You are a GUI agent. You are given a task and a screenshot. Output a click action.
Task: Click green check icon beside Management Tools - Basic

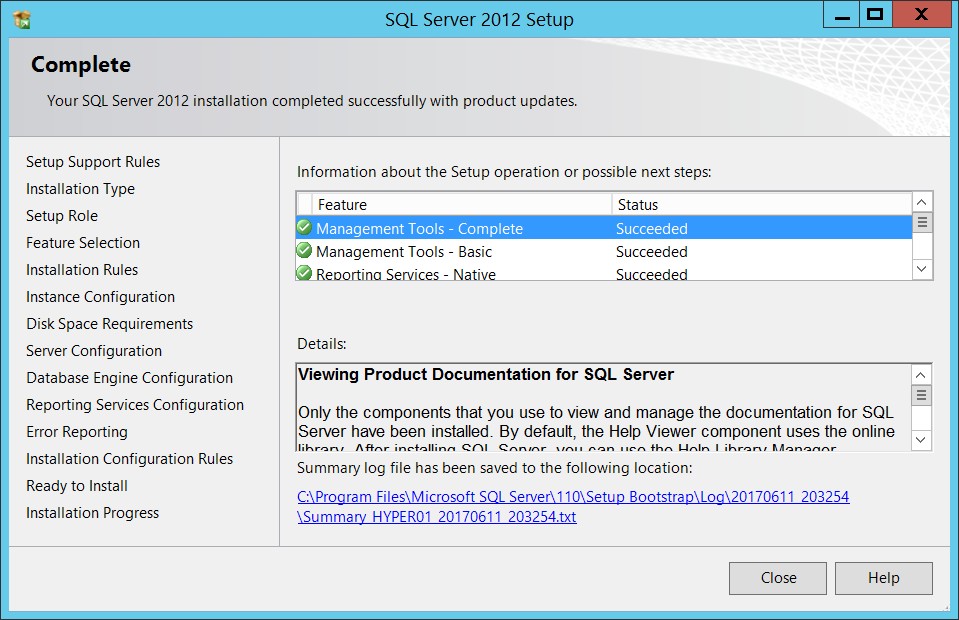point(304,251)
